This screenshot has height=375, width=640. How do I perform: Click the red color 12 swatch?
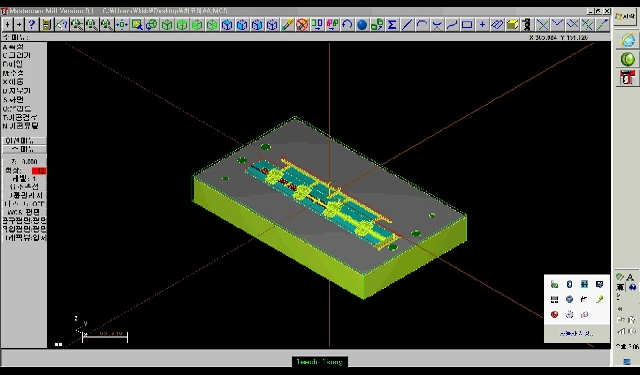tap(39, 171)
